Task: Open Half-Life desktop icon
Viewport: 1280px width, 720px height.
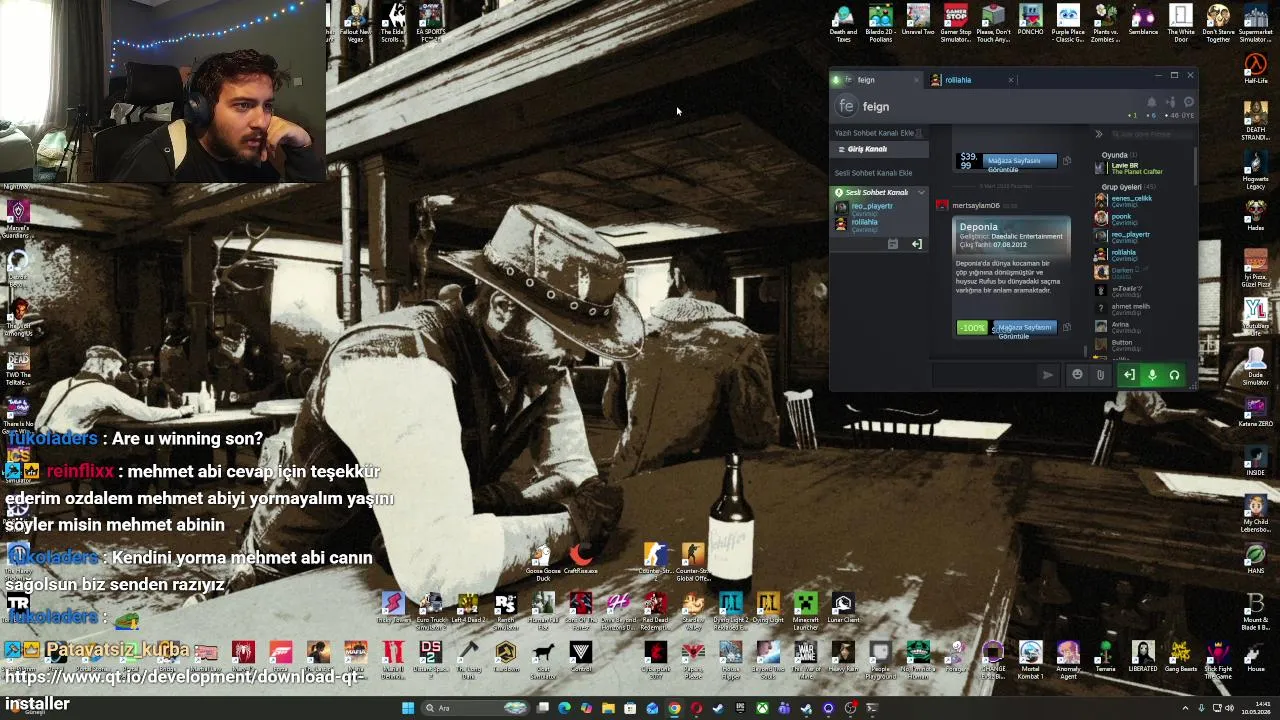Action: [x=1255, y=69]
